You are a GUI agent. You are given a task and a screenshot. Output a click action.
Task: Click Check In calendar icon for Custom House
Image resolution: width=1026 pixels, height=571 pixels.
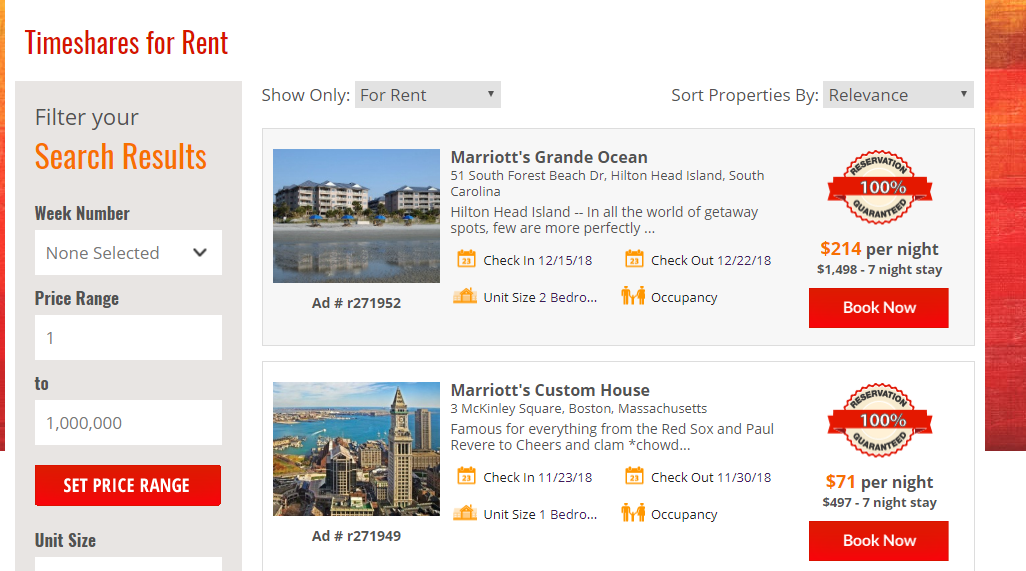466,476
